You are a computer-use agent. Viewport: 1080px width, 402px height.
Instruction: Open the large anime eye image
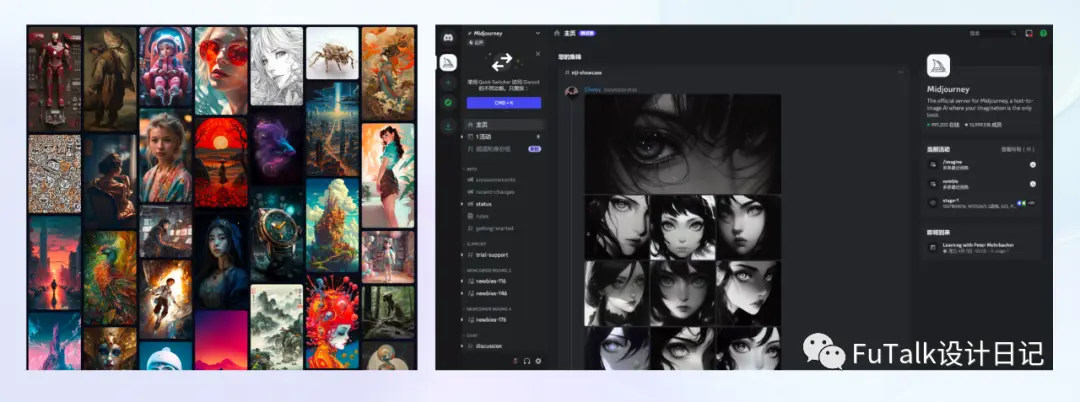683,143
